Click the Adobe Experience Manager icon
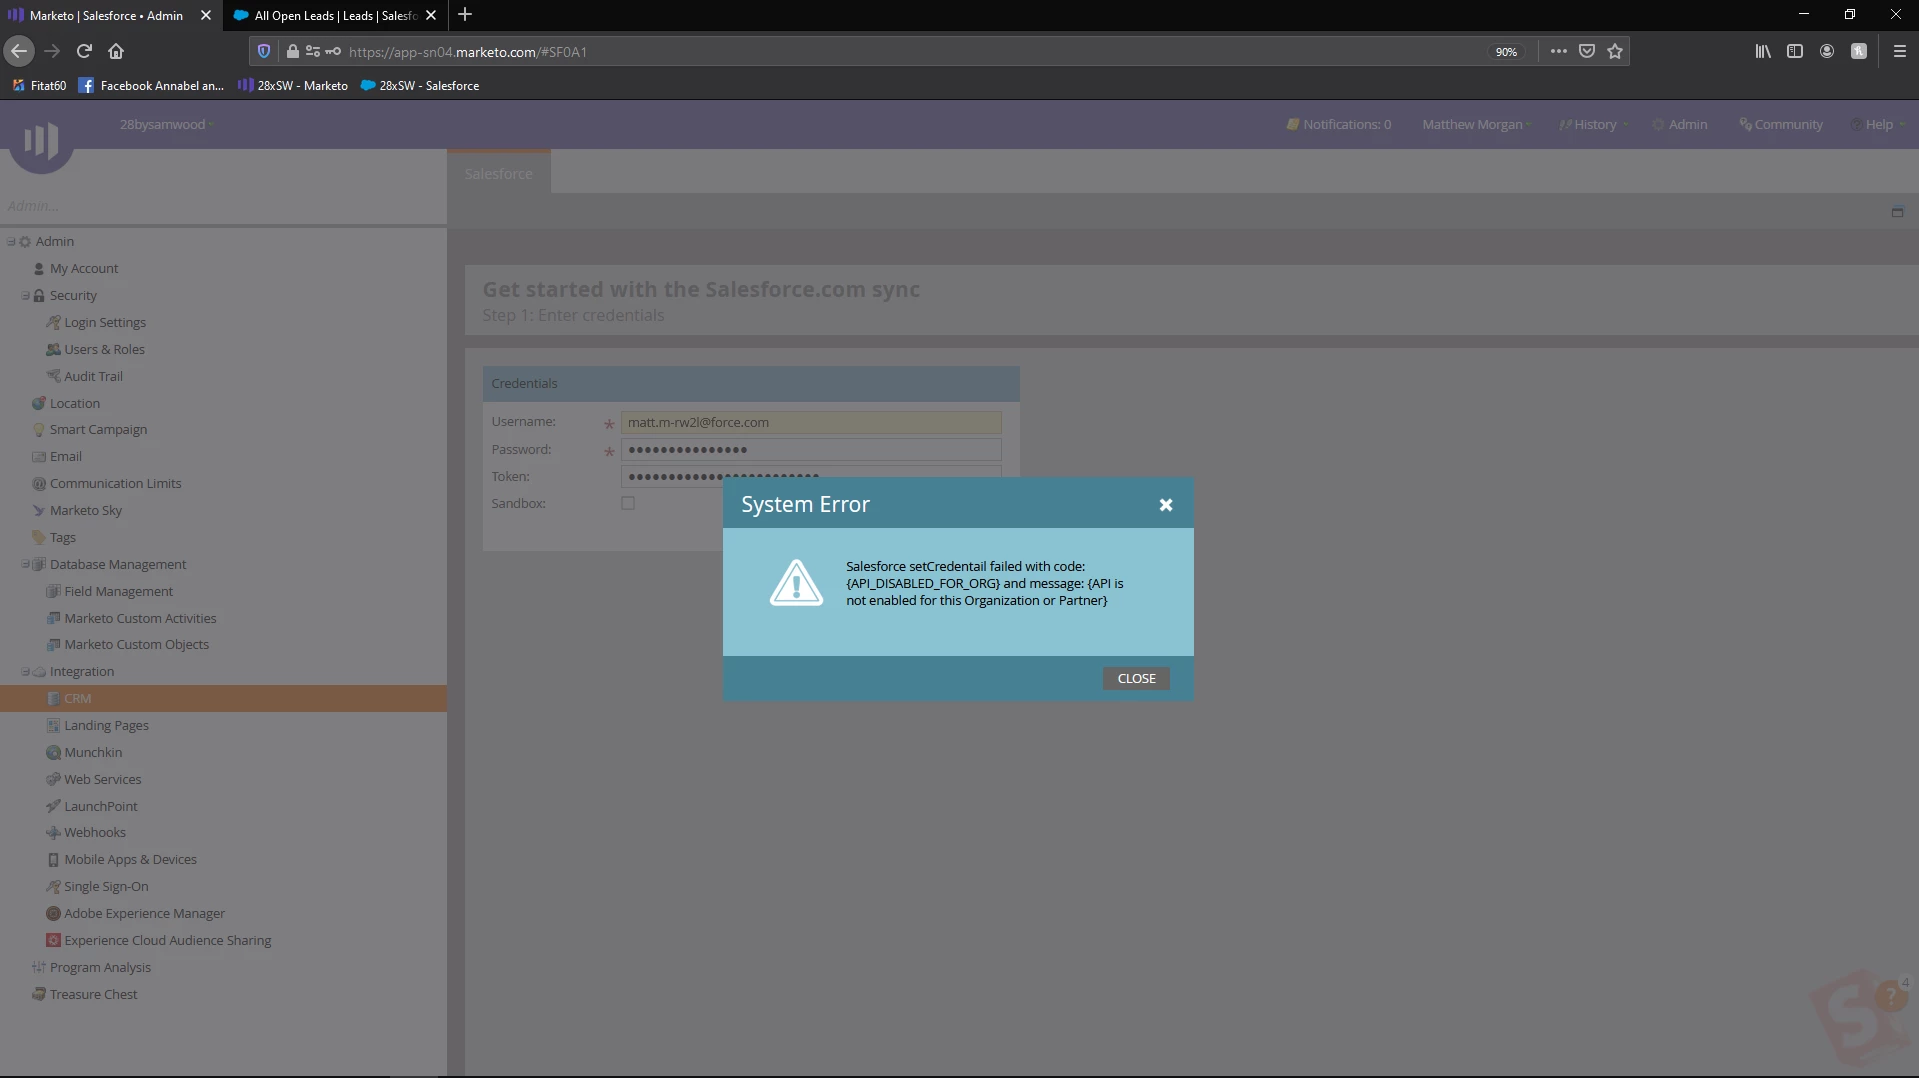 (53, 913)
